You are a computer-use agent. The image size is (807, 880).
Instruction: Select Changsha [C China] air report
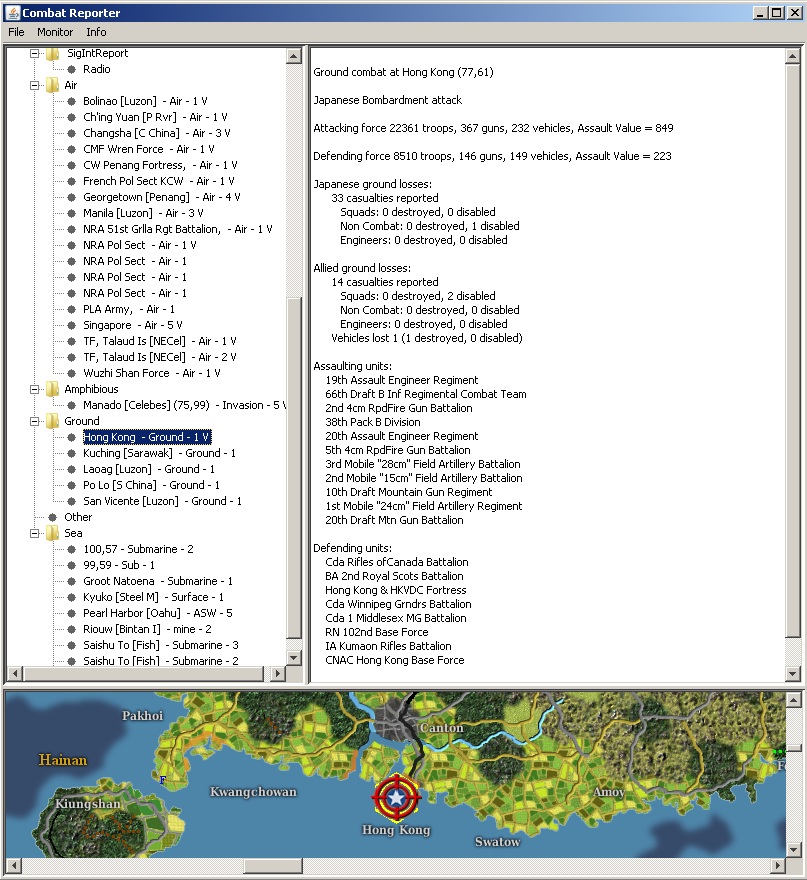(x=157, y=133)
